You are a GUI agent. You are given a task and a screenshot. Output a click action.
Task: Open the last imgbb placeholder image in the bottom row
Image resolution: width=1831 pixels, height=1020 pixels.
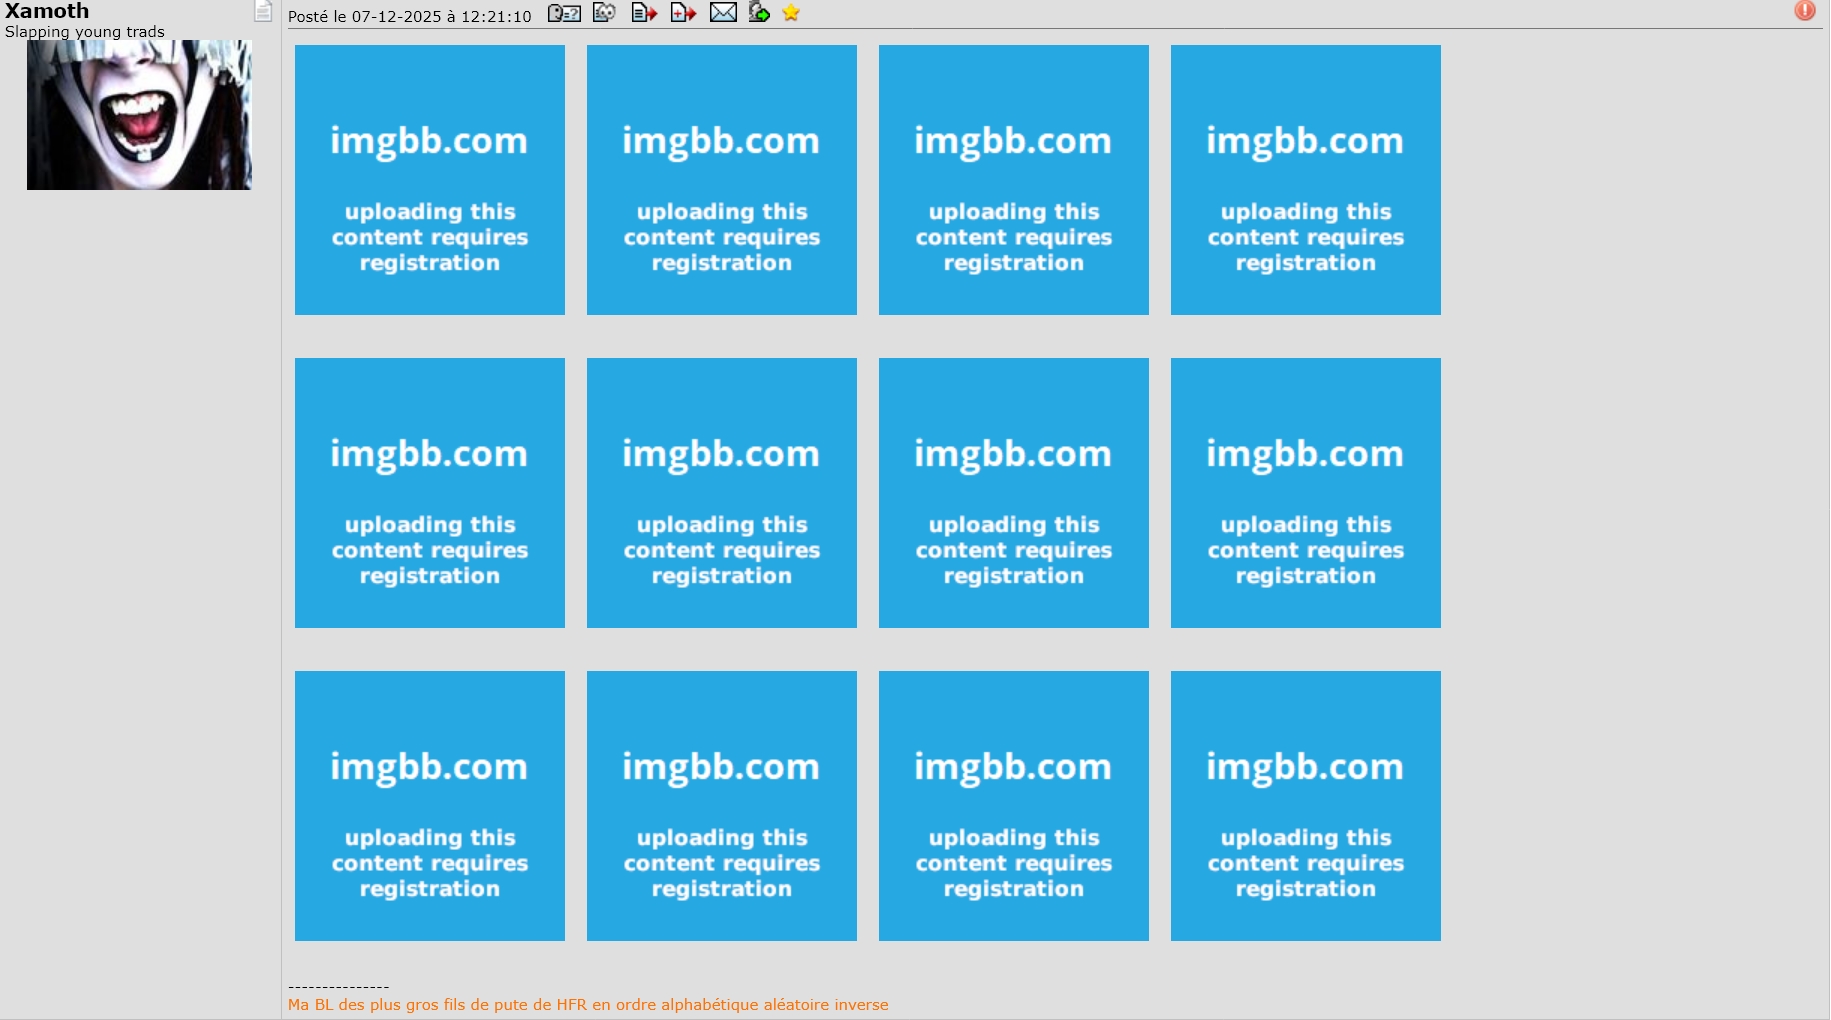[1306, 806]
